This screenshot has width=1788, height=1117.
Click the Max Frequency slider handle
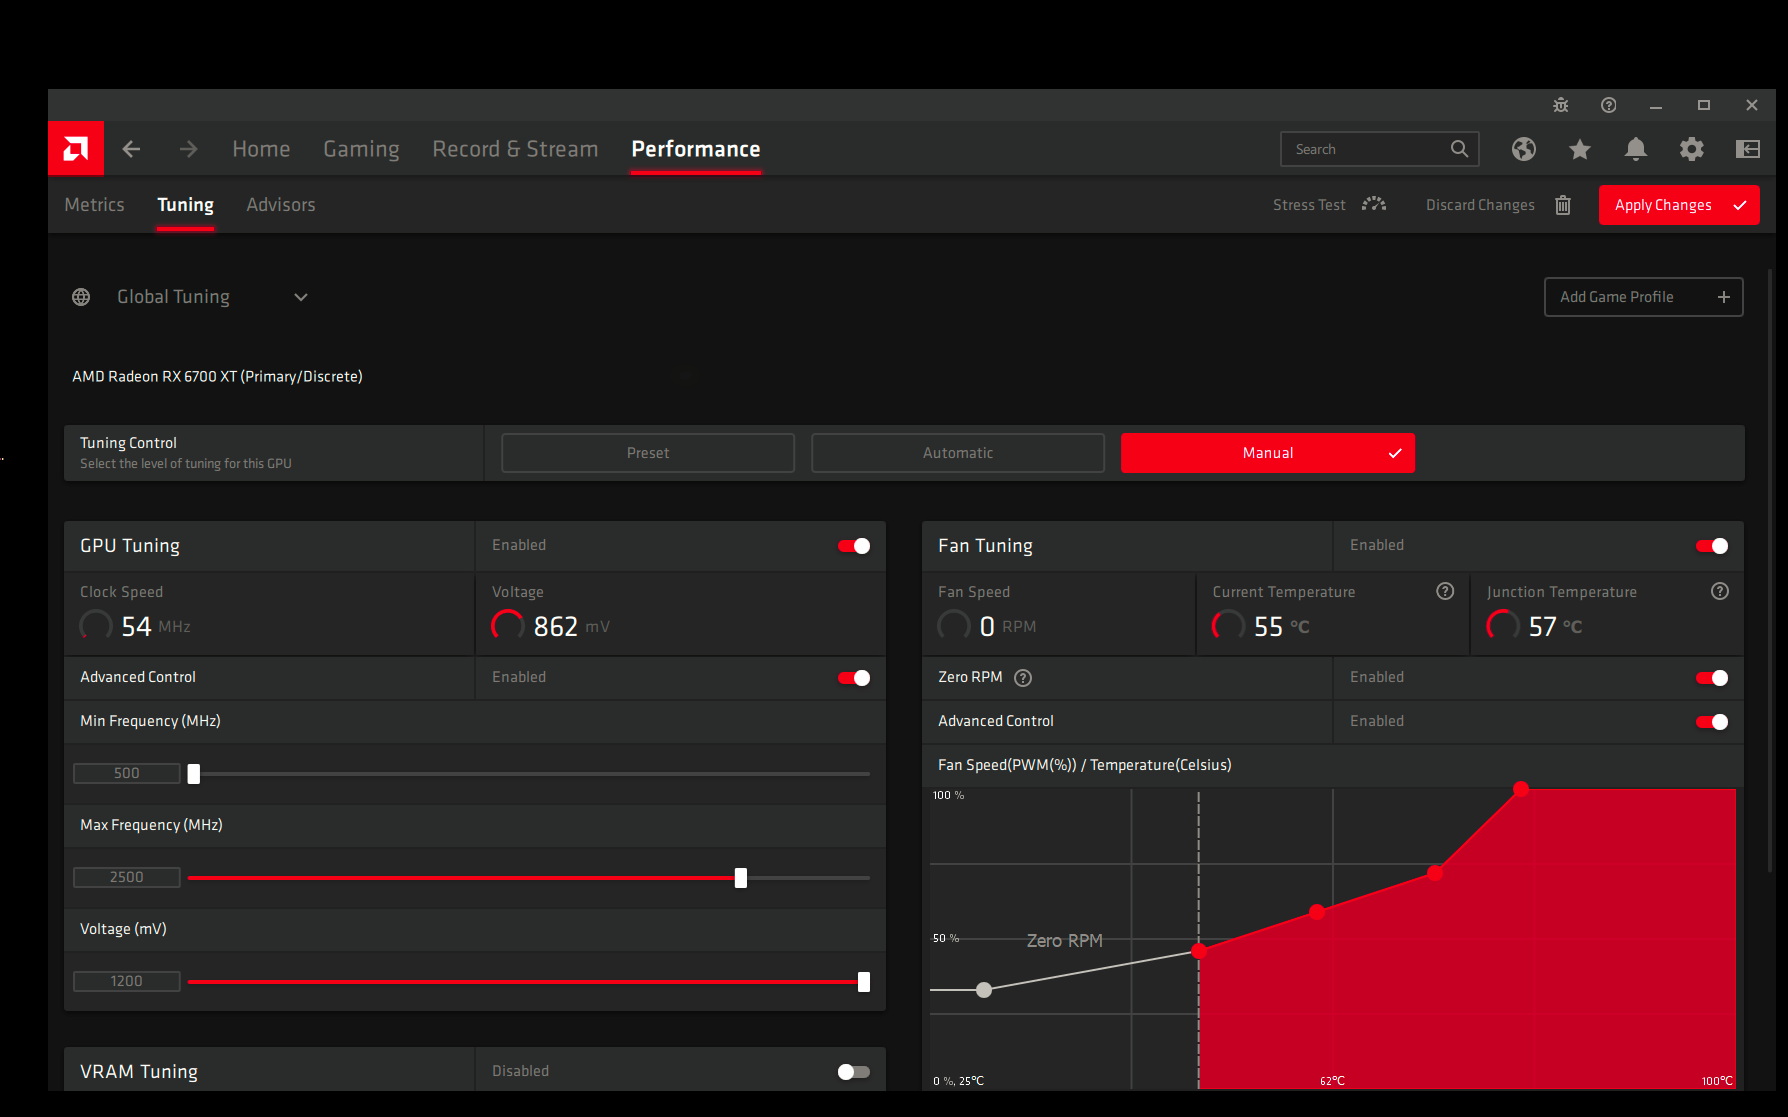(x=741, y=878)
